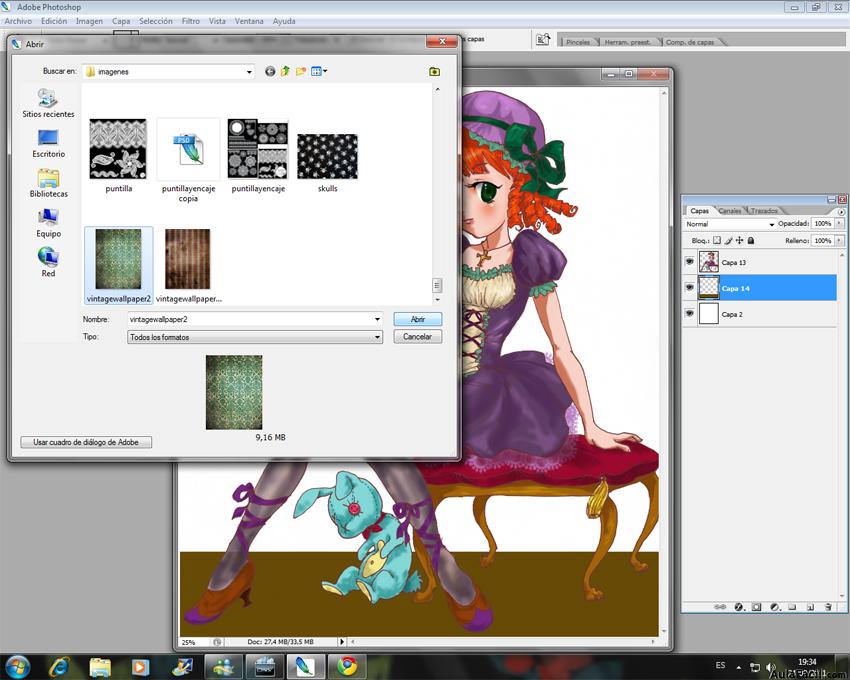Open Bibliotecas in the places bar
Screen dimensions: 850x680
tap(48, 183)
